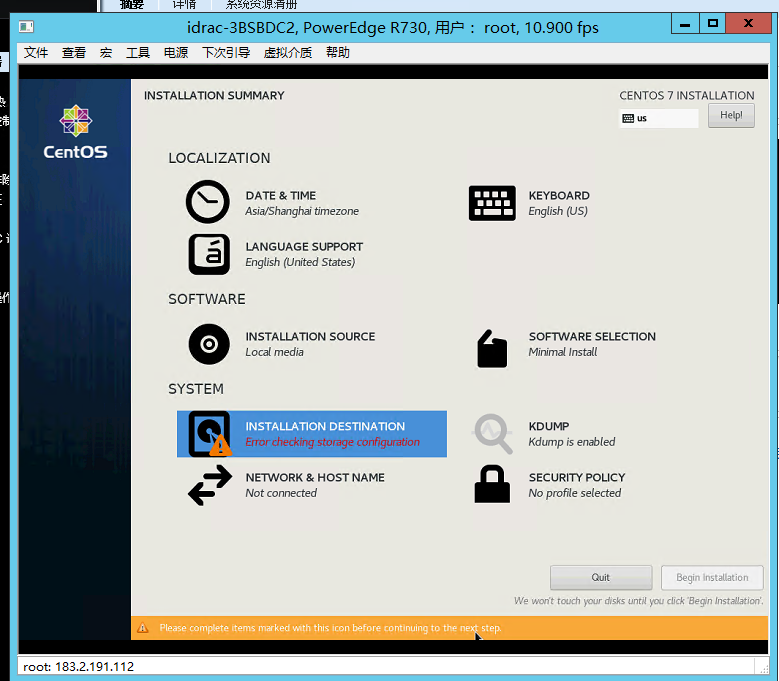Click the CentOS logo in the sidebar
Screen dimensions: 779x681
pyautogui.click(x=75, y=132)
